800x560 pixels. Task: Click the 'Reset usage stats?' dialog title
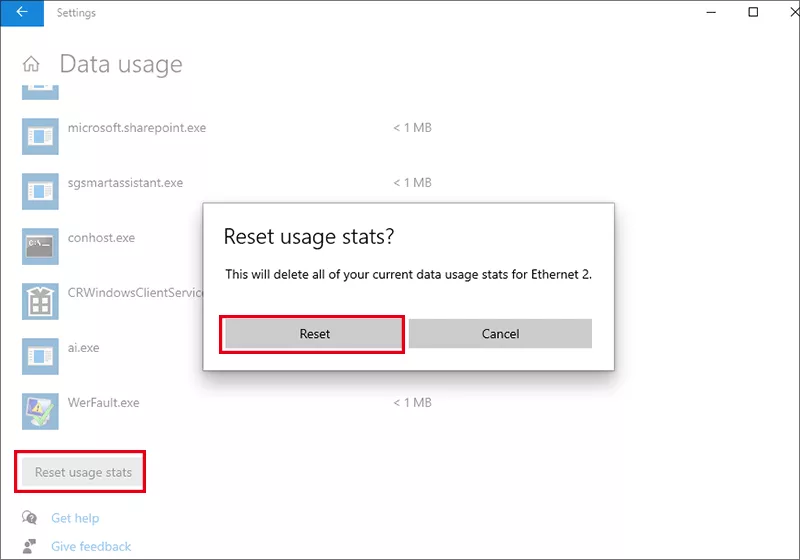click(309, 237)
